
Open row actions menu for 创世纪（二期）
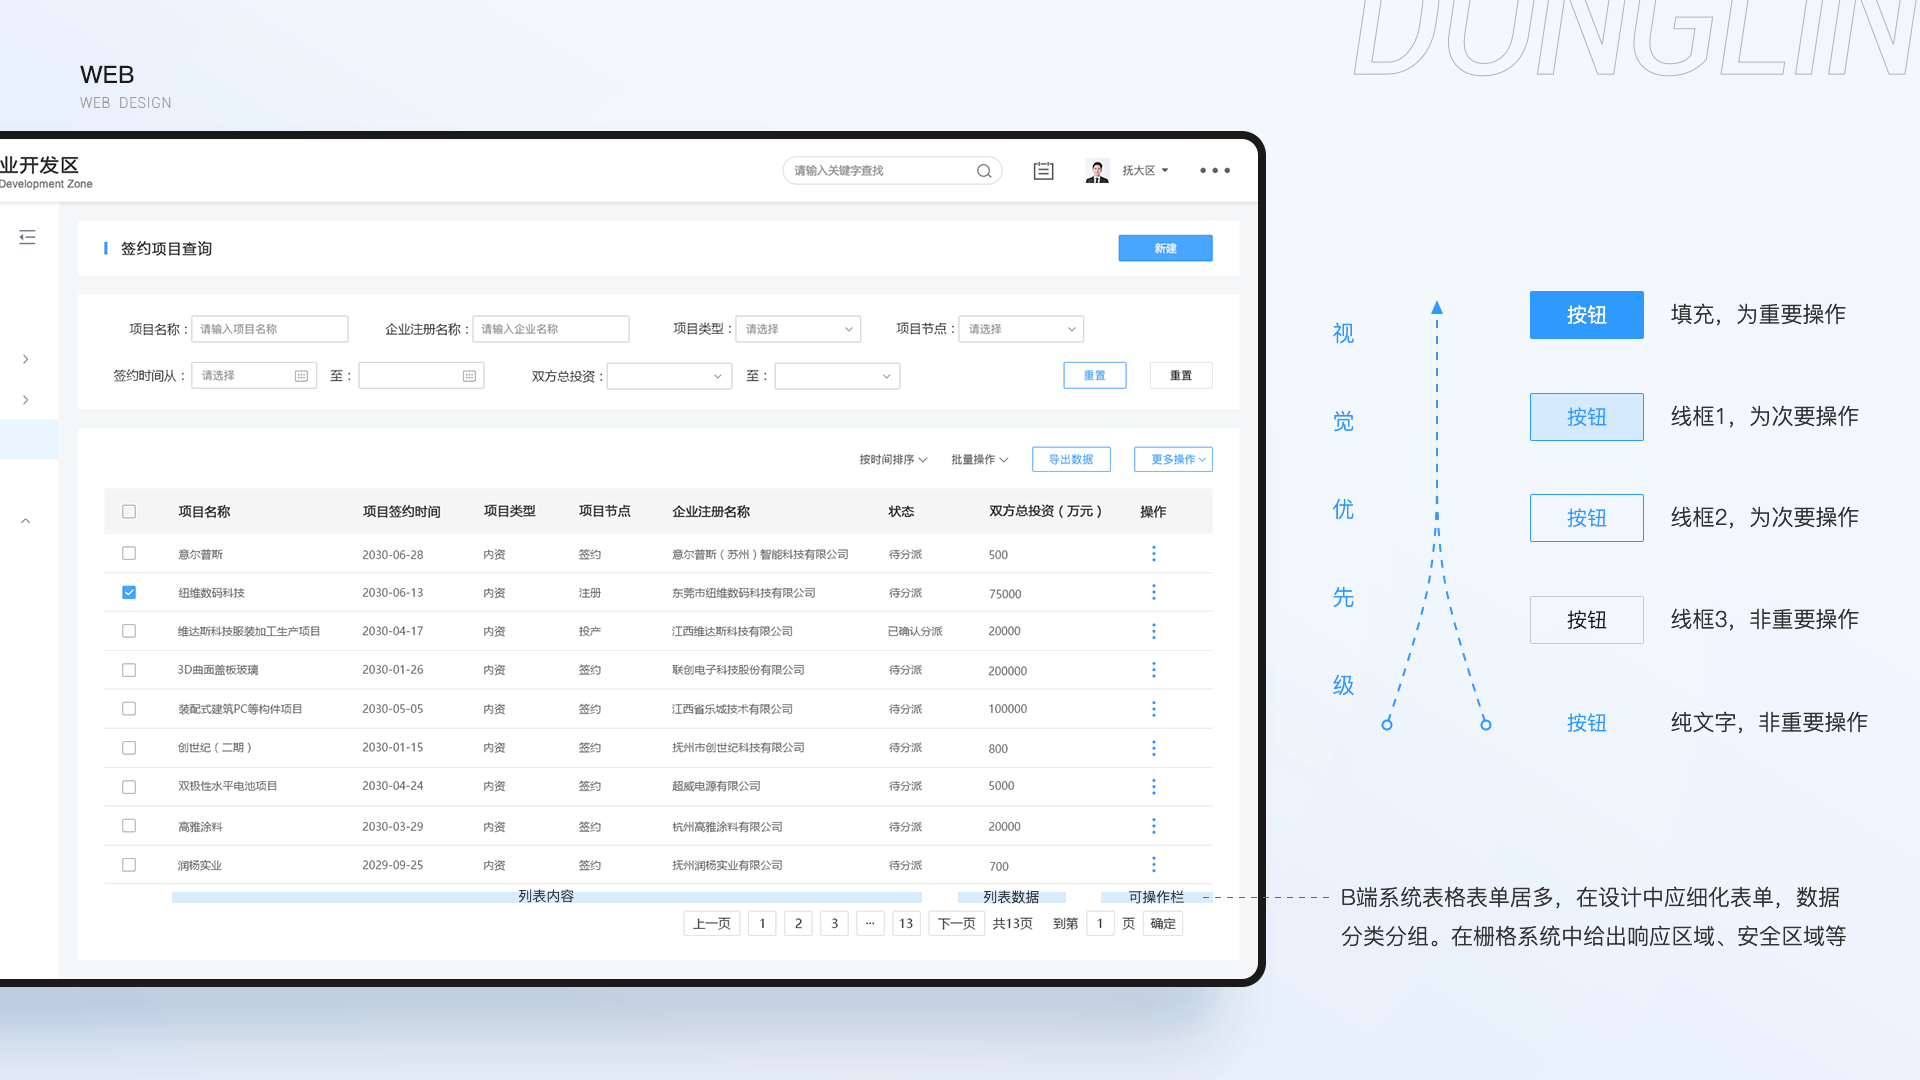click(1153, 748)
